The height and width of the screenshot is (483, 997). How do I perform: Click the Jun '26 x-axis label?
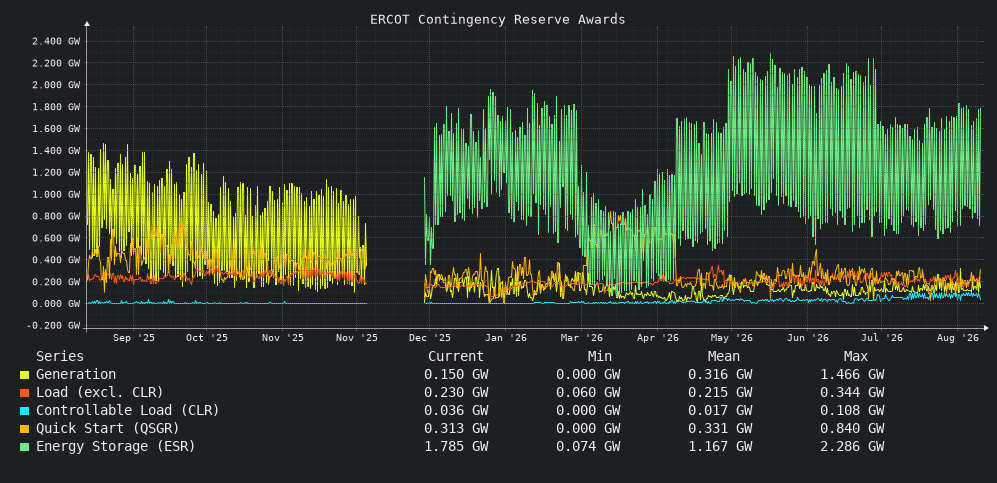[808, 338]
